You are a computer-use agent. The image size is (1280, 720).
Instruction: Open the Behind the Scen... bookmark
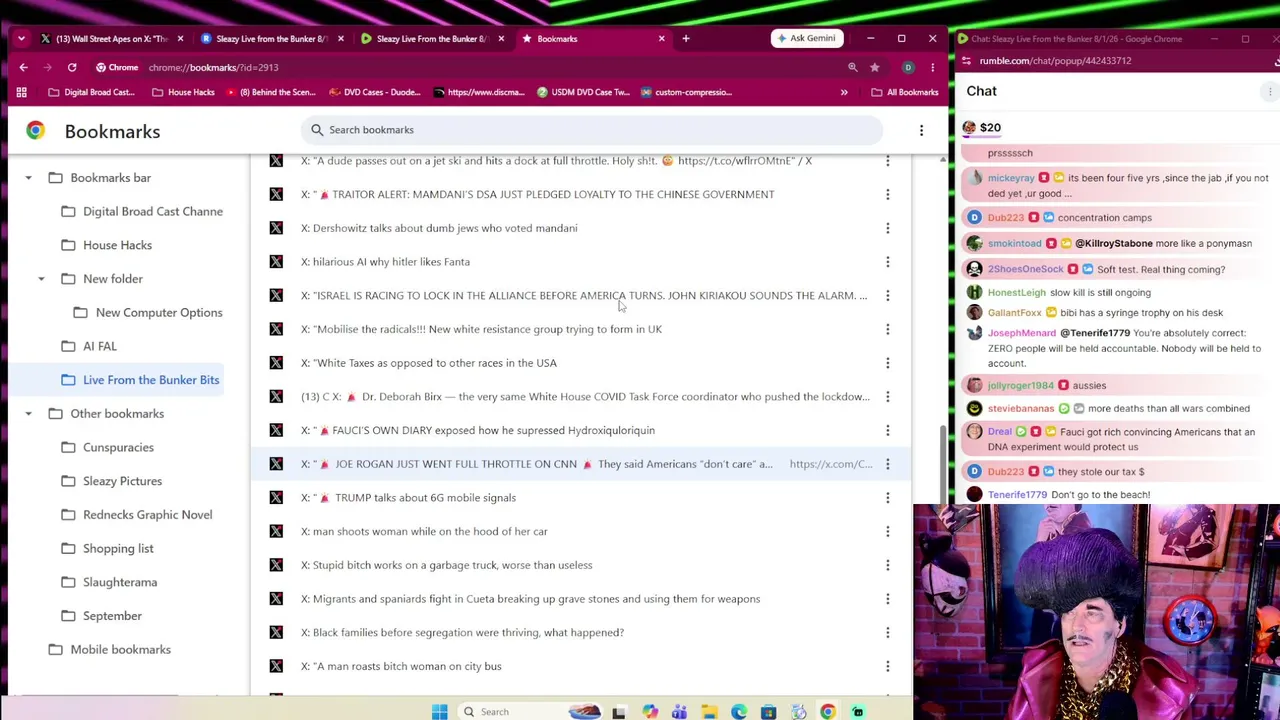pyautogui.click(x=271, y=92)
